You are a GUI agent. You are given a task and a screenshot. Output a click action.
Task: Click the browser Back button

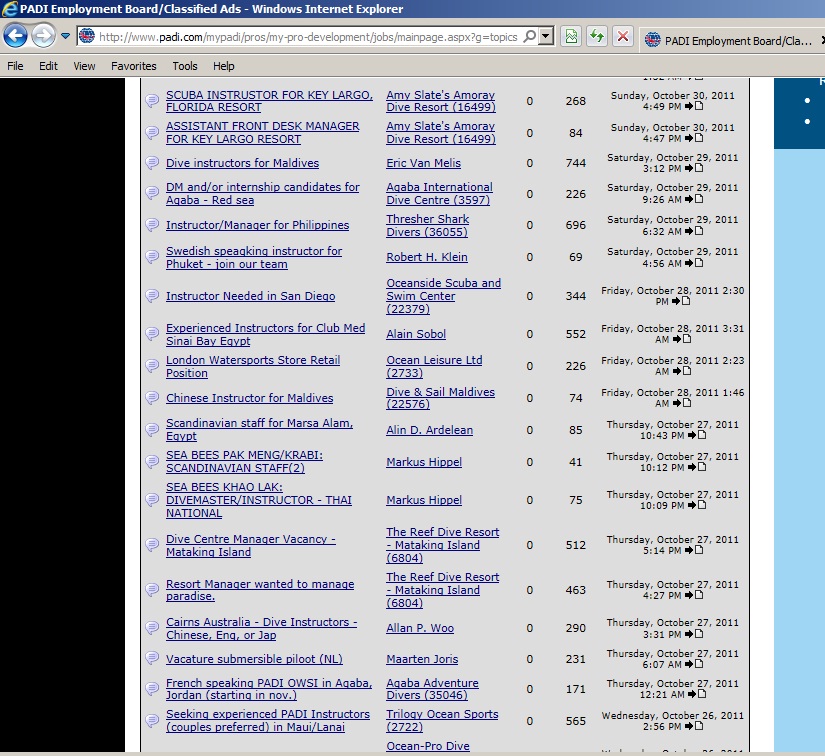[x=15, y=36]
